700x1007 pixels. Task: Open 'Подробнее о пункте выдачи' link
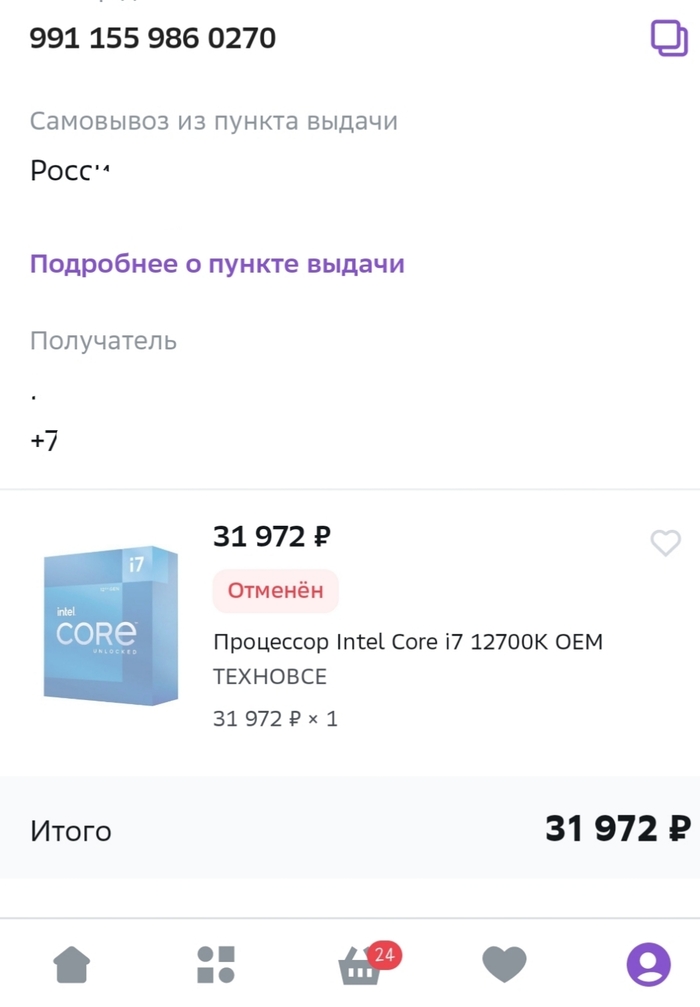[x=217, y=264]
